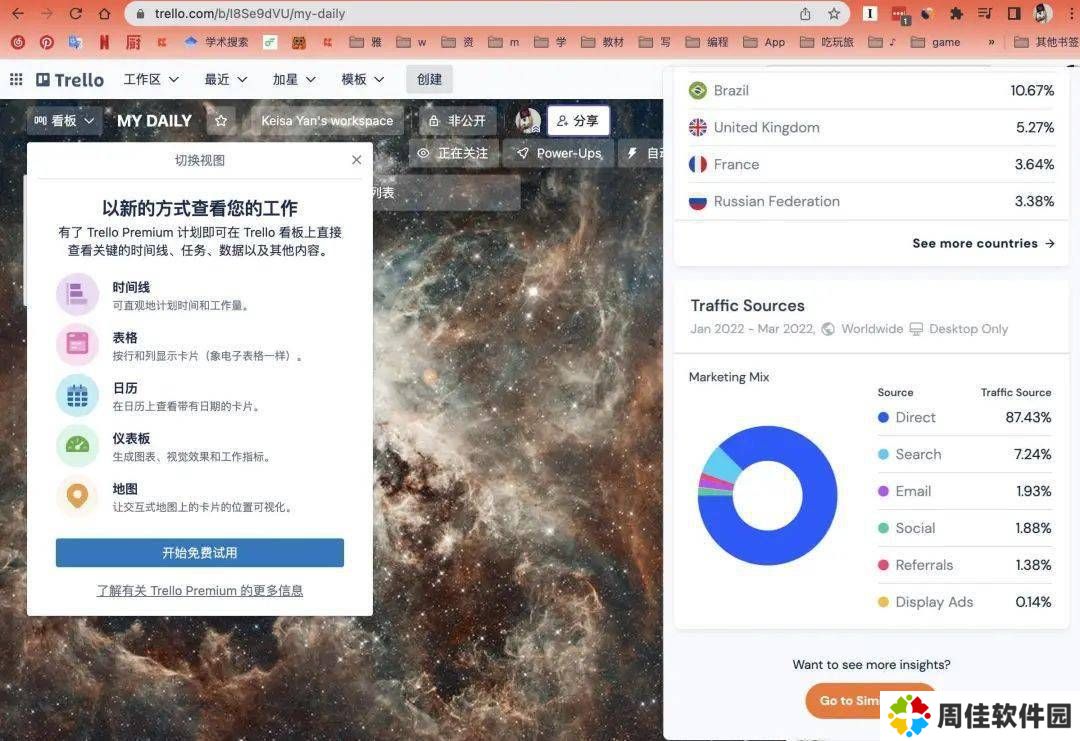Open the 看板 view switcher dropdown

point(64,121)
